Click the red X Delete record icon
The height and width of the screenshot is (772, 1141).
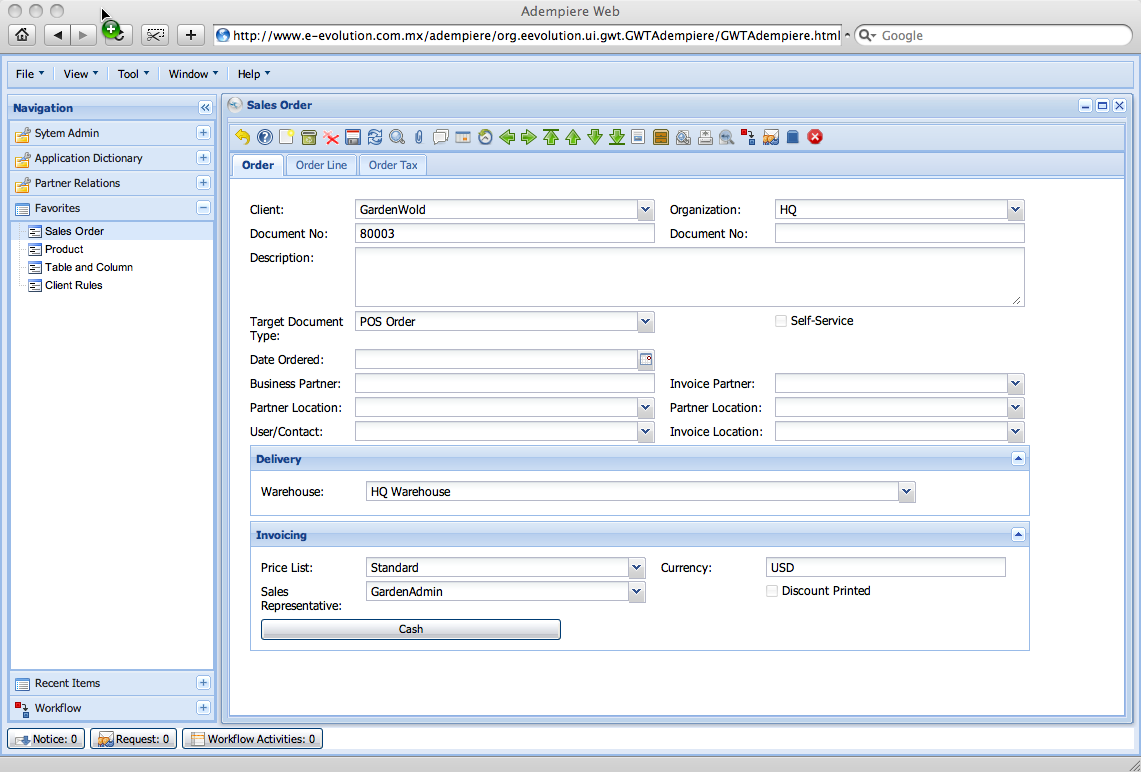pyautogui.click(x=331, y=138)
